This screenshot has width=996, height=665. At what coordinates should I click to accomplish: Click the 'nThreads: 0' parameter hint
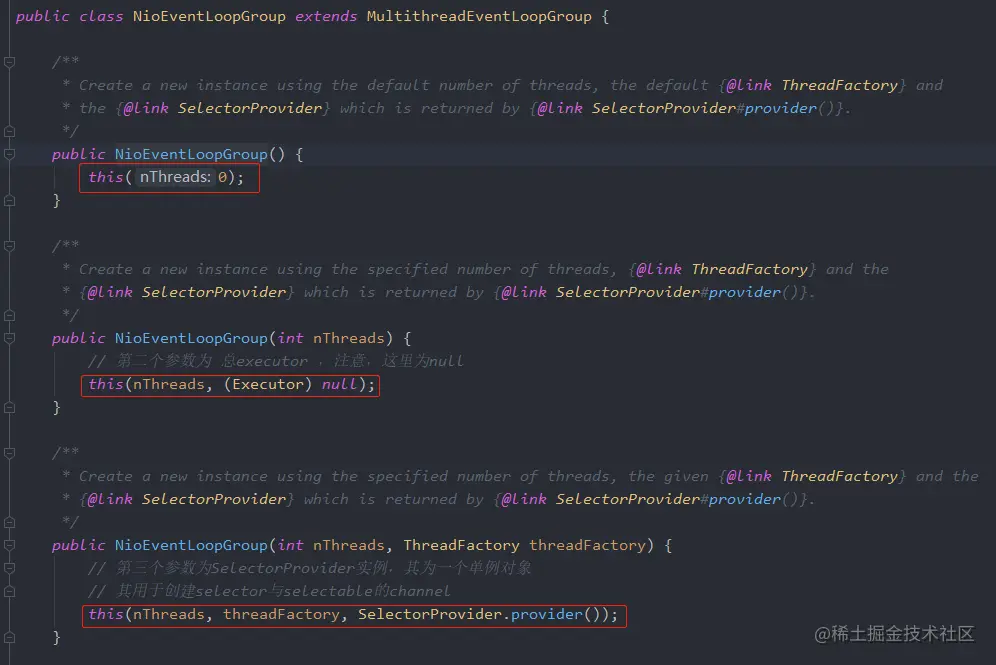click(183, 177)
